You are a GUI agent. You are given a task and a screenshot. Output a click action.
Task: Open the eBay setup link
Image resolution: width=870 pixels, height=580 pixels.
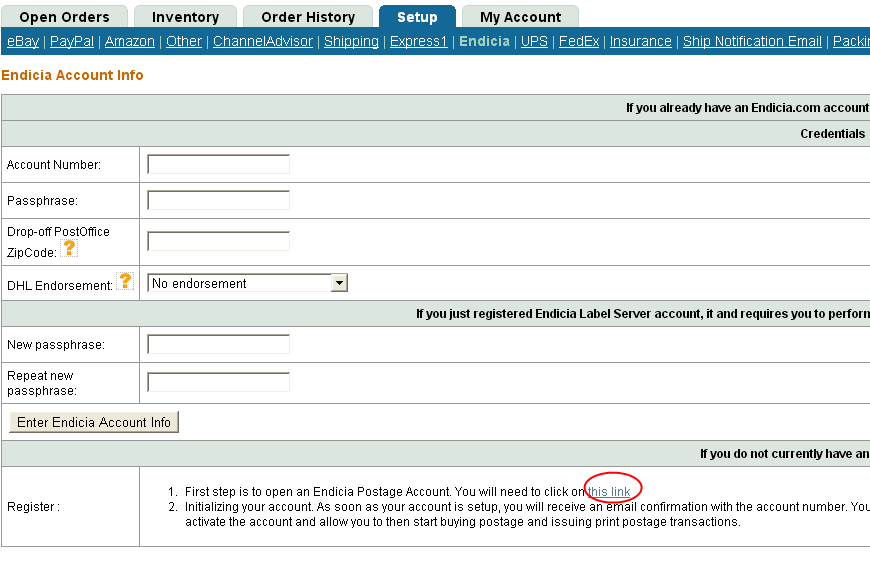click(23, 42)
